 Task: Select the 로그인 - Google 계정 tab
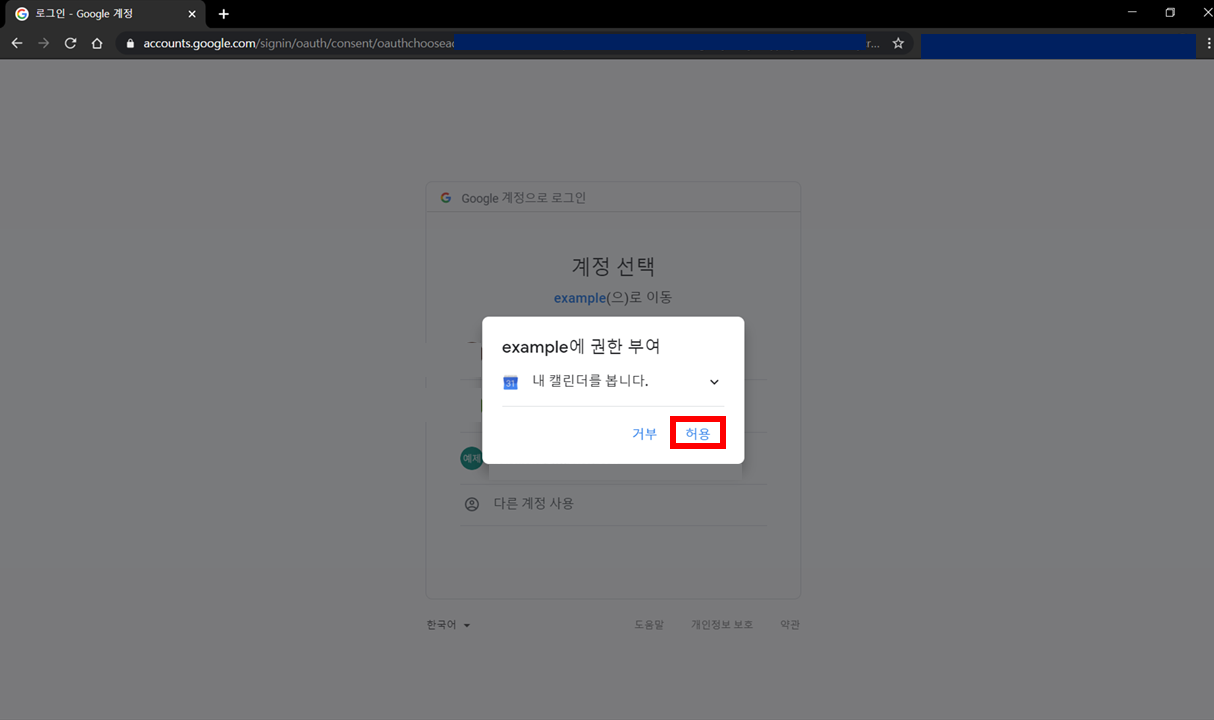click(x=103, y=14)
